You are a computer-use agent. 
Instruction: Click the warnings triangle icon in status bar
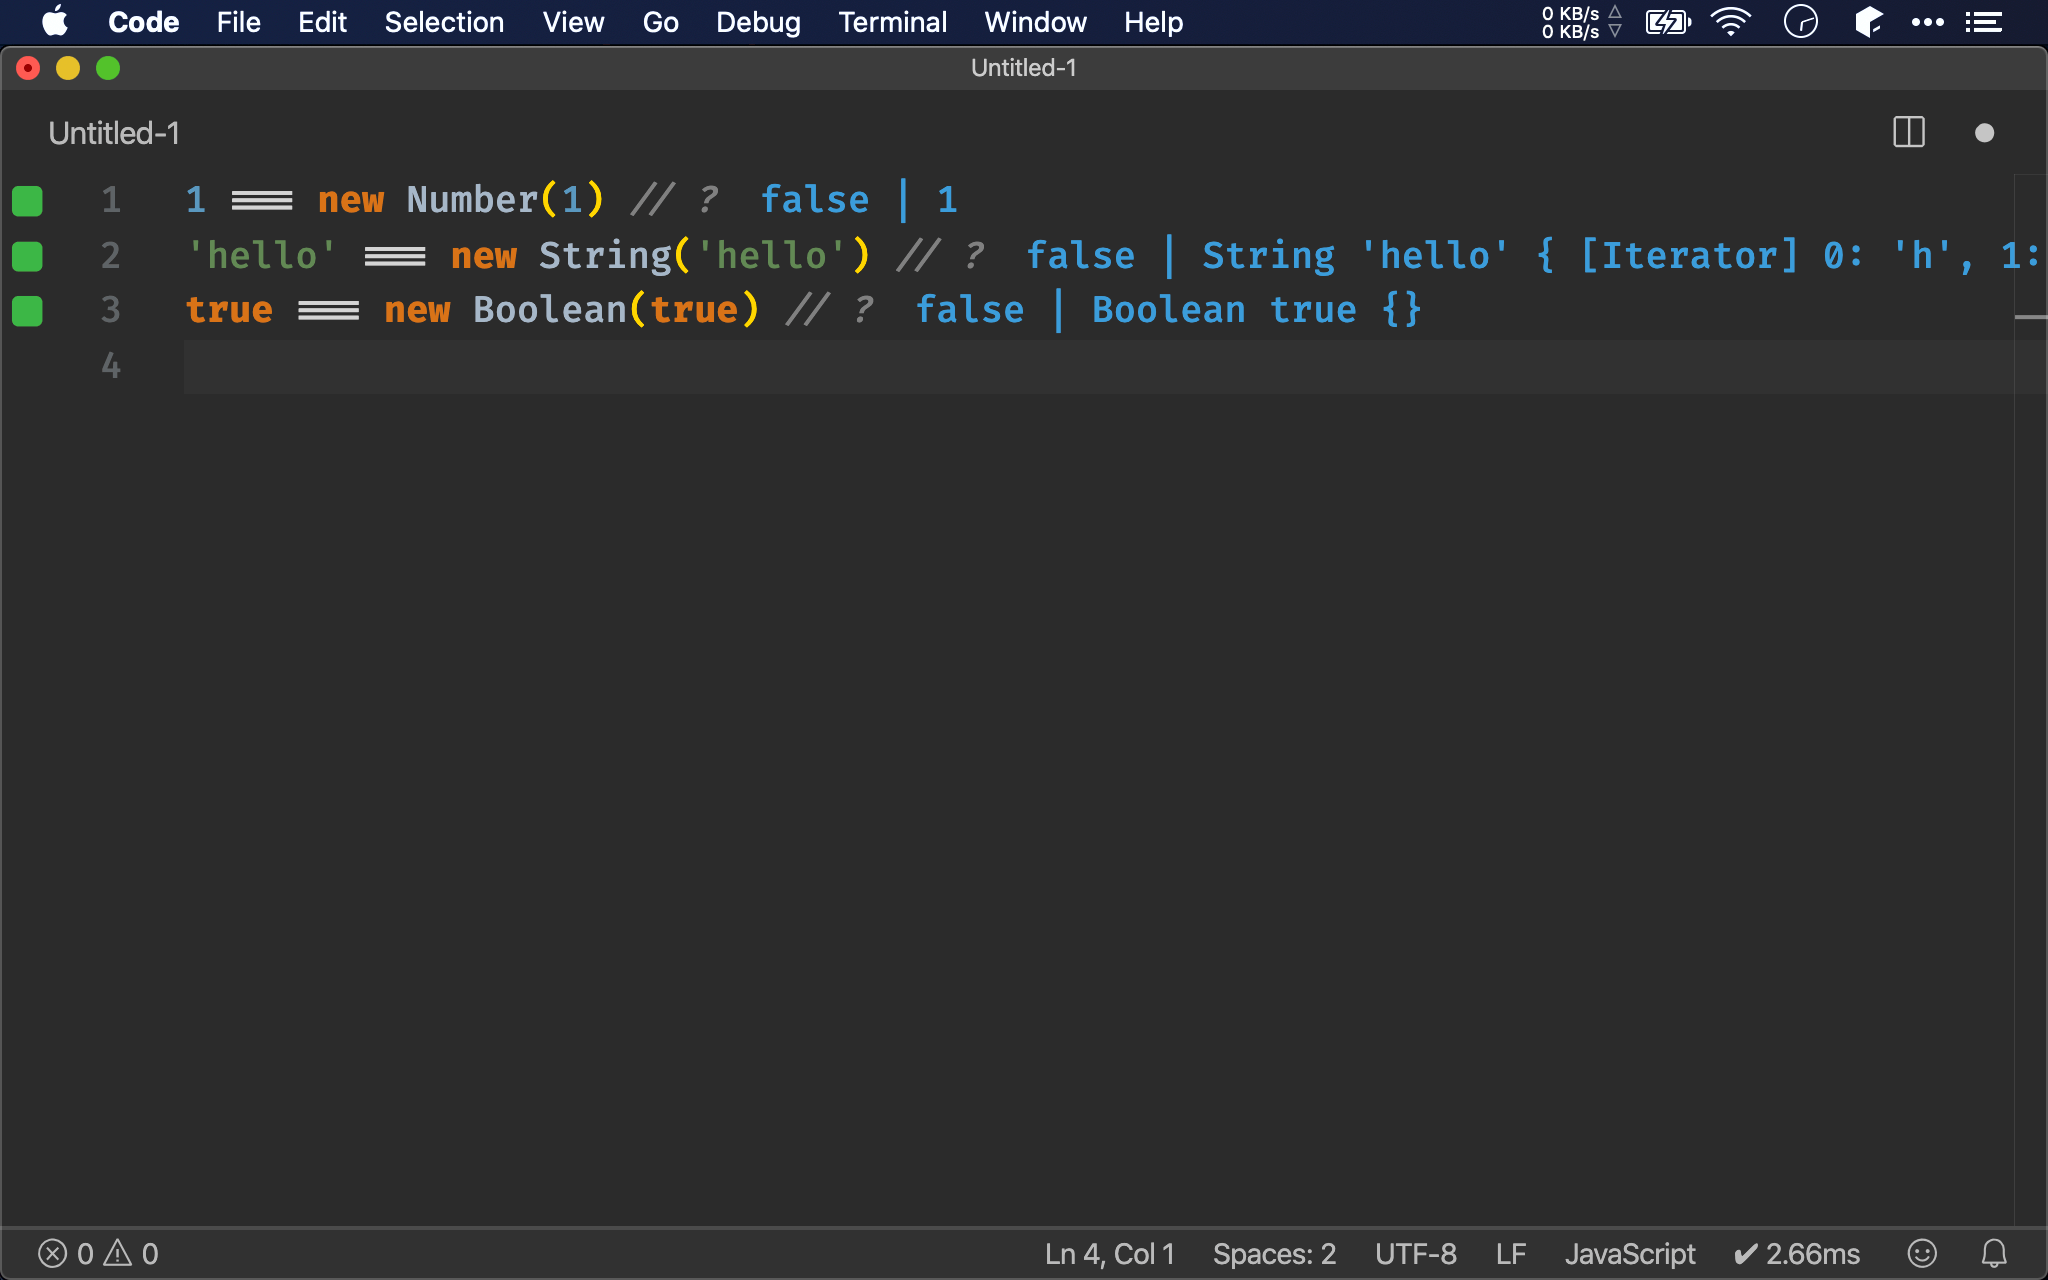tap(118, 1253)
